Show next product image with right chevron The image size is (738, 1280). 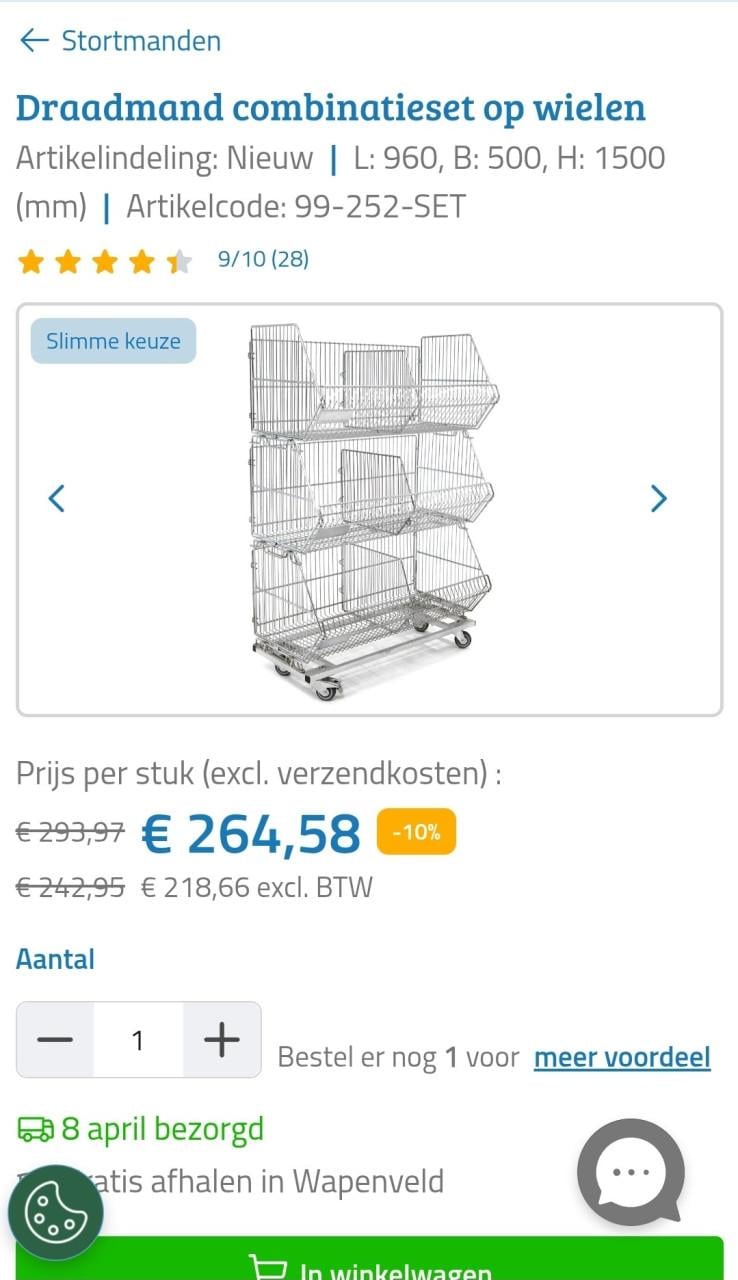(x=658, y=498)
